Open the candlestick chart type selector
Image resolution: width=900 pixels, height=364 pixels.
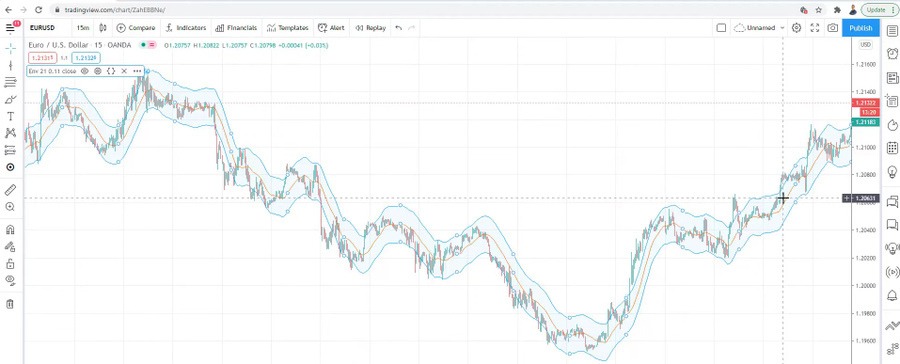point(103,28)
